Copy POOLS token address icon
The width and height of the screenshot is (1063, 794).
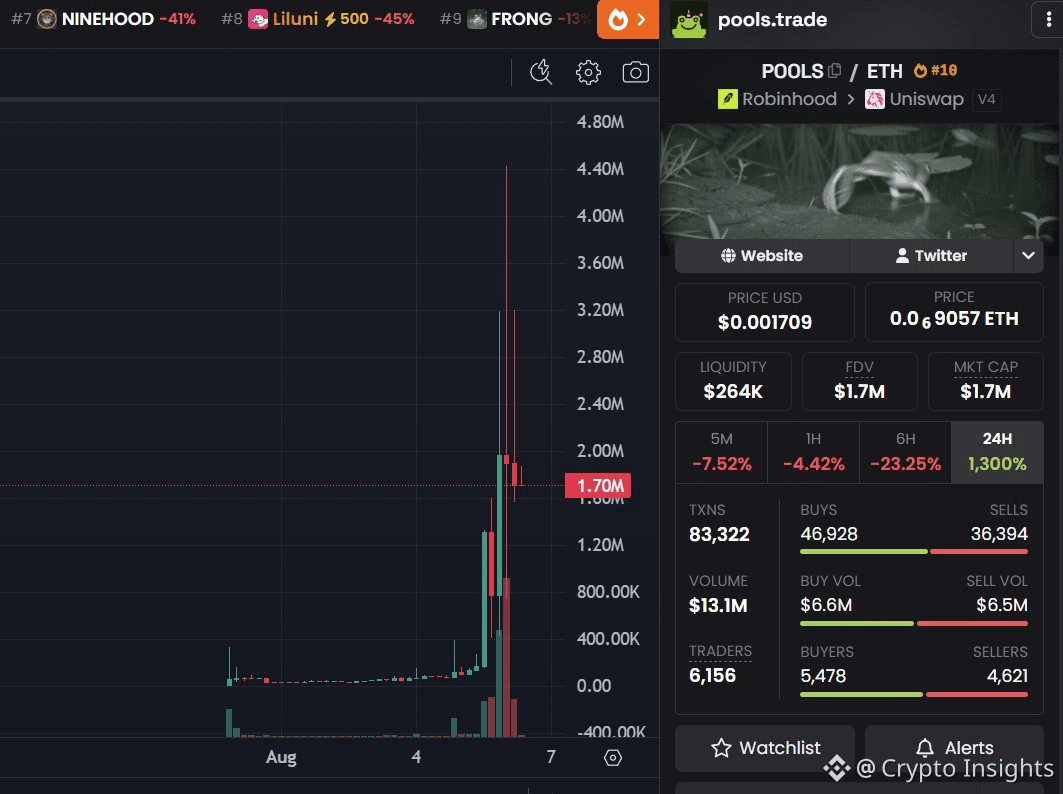(x=835, y=71)
